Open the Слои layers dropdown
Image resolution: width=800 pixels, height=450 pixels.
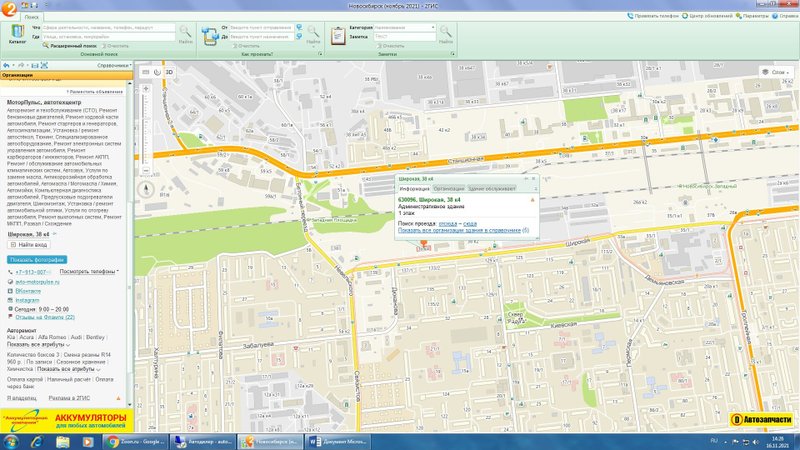776,72
